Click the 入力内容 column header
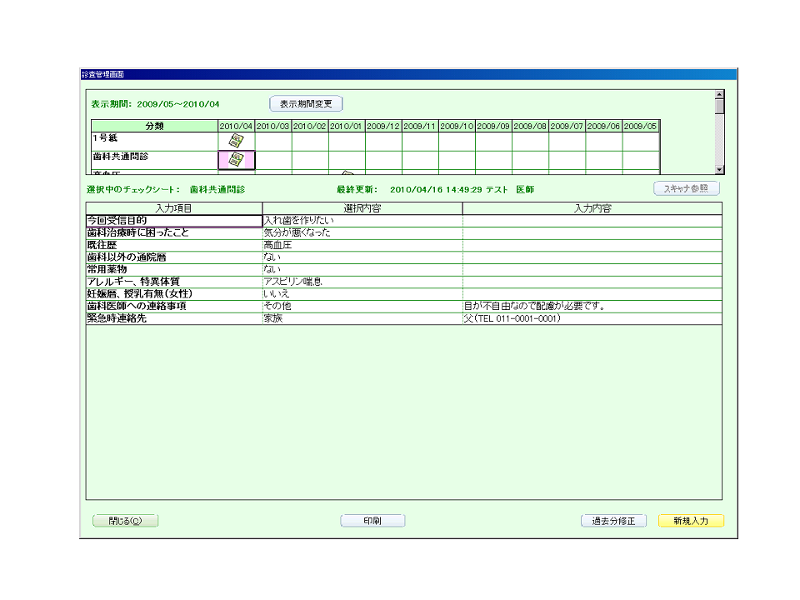Screen dimensions: 800x600 coord(592,208)
